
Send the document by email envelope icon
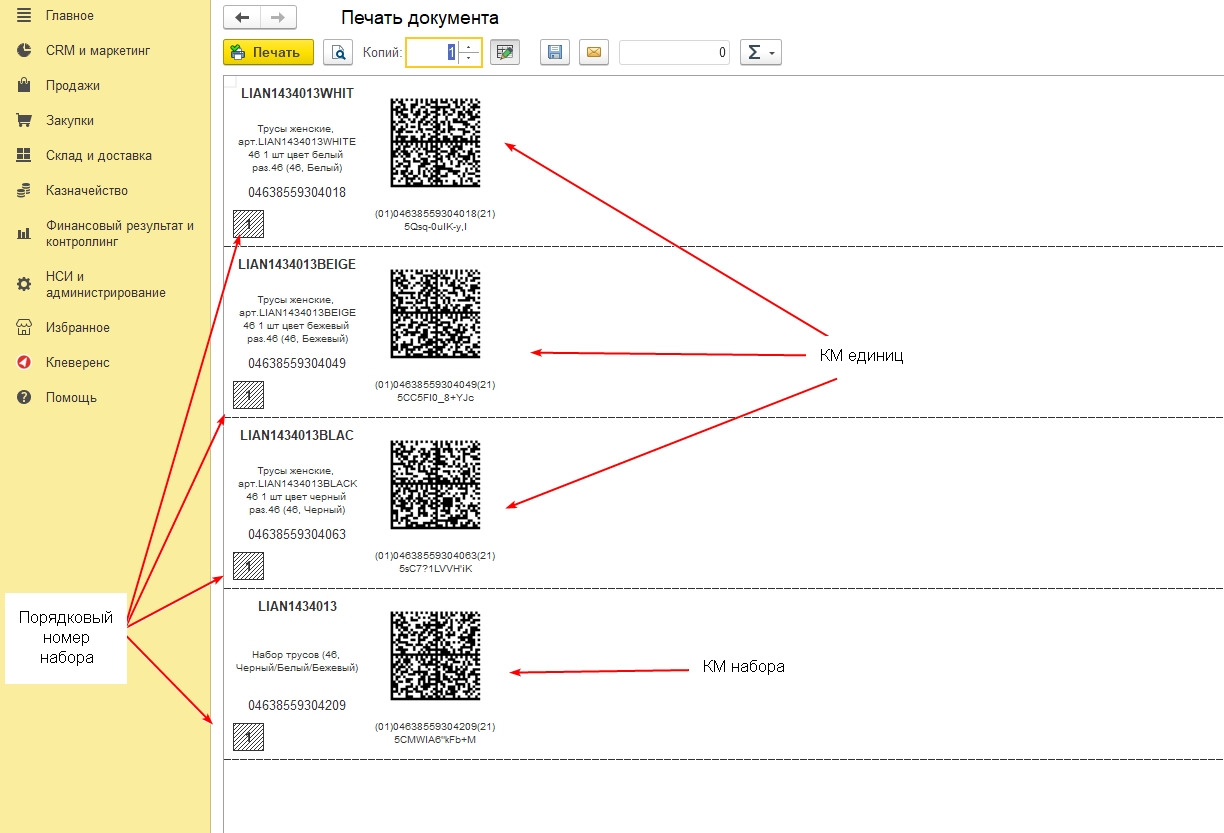tap(594, 53)
